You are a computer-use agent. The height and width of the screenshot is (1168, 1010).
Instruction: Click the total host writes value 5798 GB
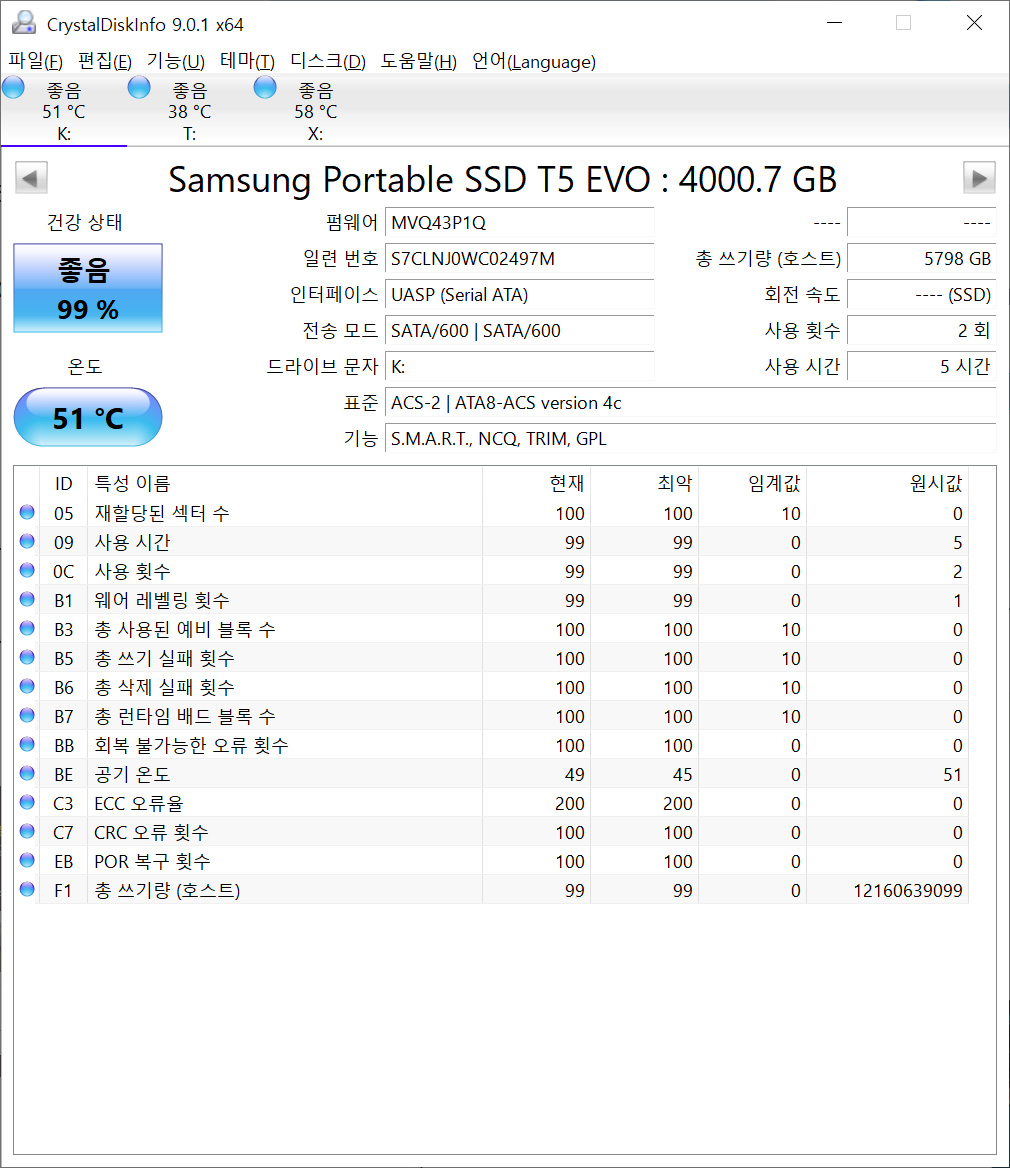click(922, 258)
